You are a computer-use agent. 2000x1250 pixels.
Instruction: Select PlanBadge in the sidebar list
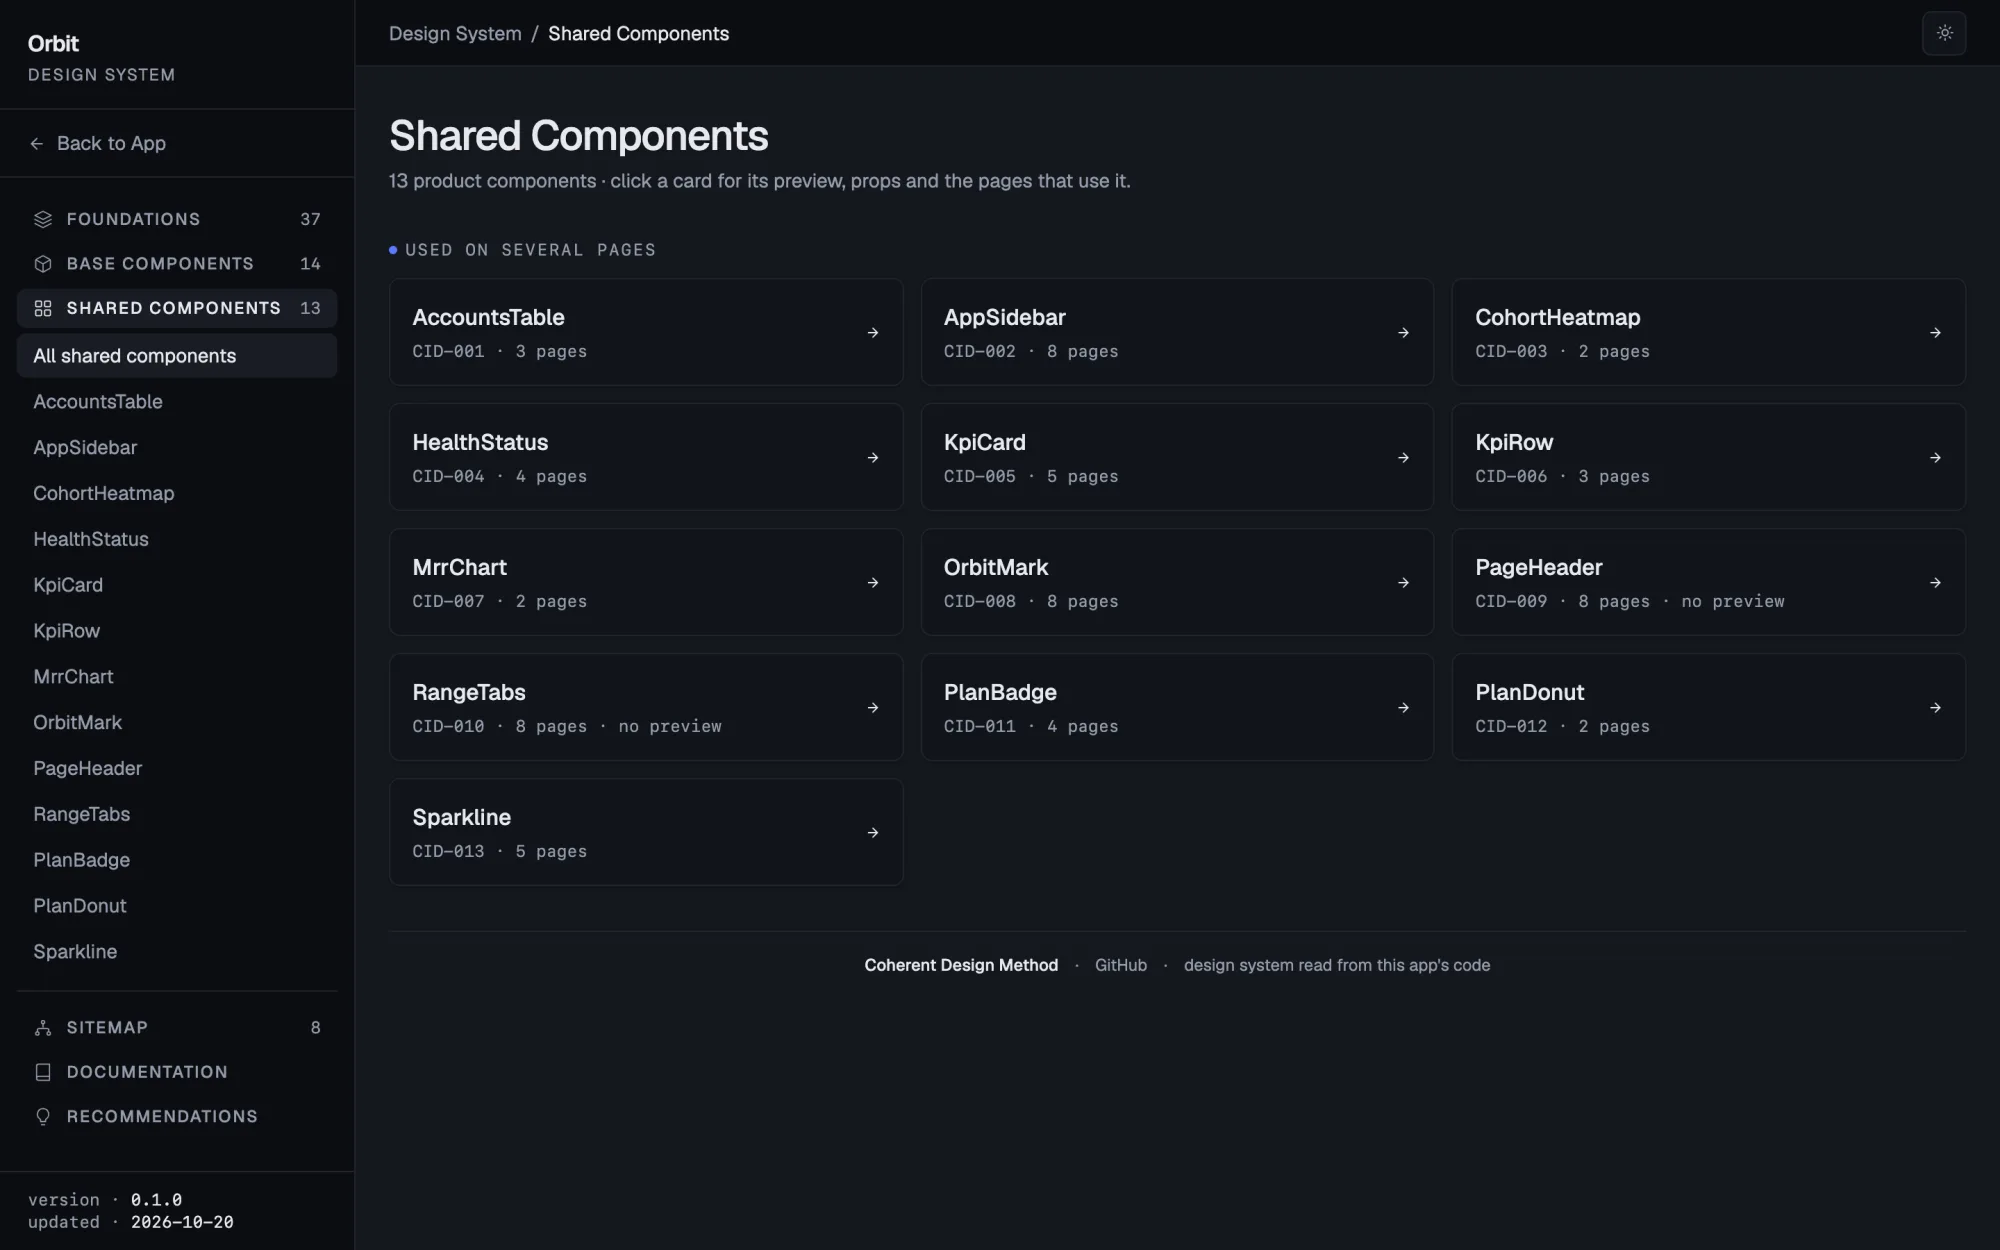coord(177,861)
